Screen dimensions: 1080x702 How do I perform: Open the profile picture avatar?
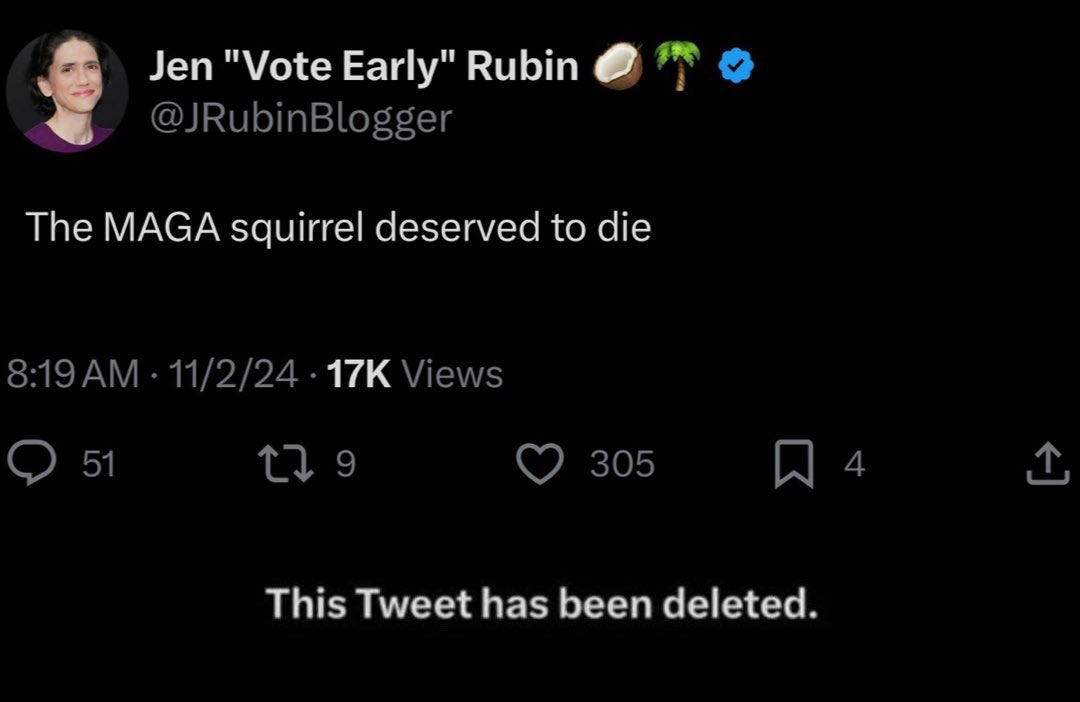click(x=67, y=91)
